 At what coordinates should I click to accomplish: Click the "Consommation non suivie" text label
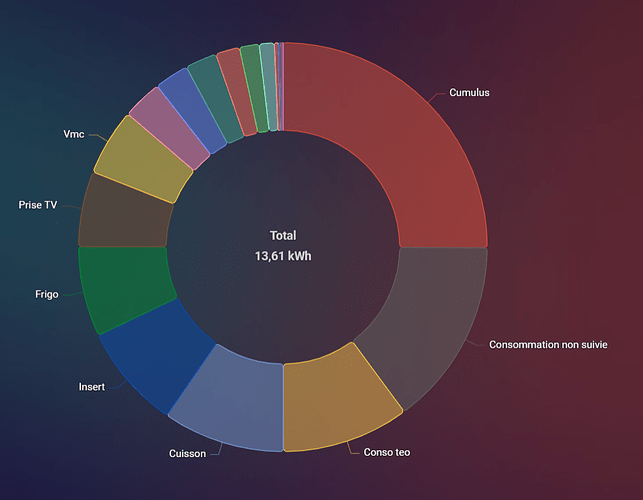pos(549,344)
